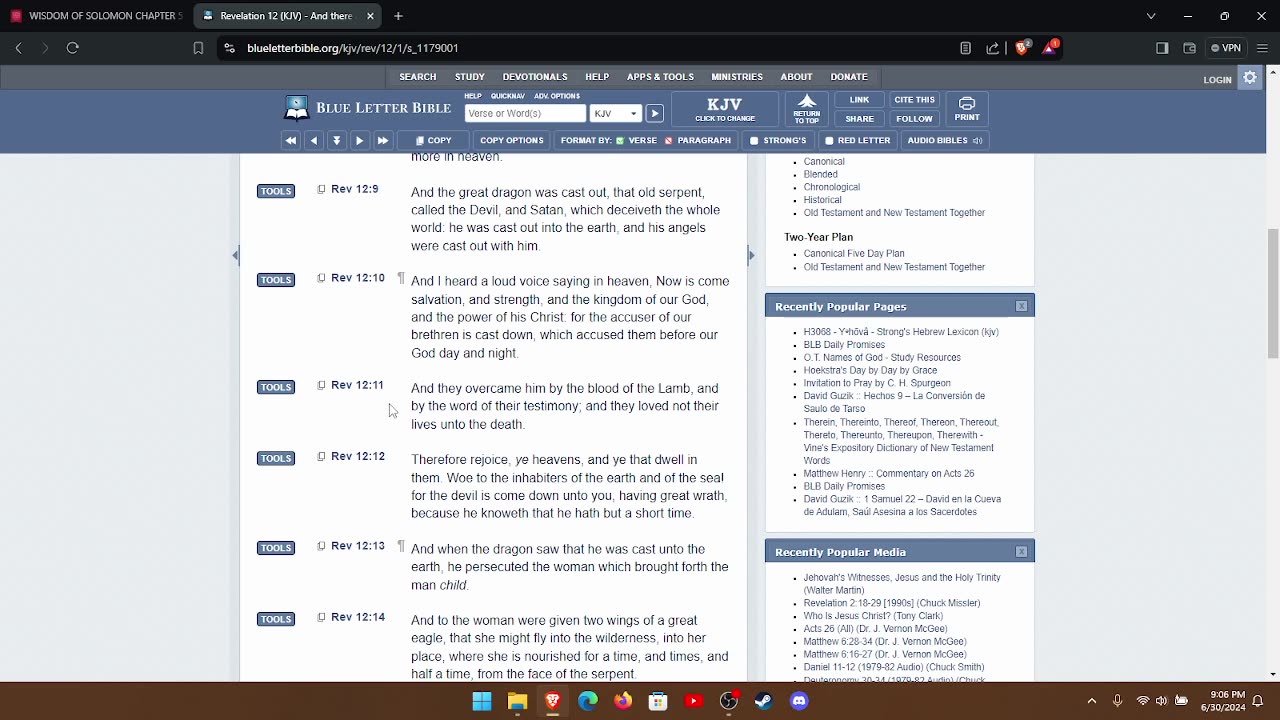This screenshot has width=1280, height=720.
Task: Click RETURN TO TOP button
Action: pyautogui.click(x=807, y=109)
